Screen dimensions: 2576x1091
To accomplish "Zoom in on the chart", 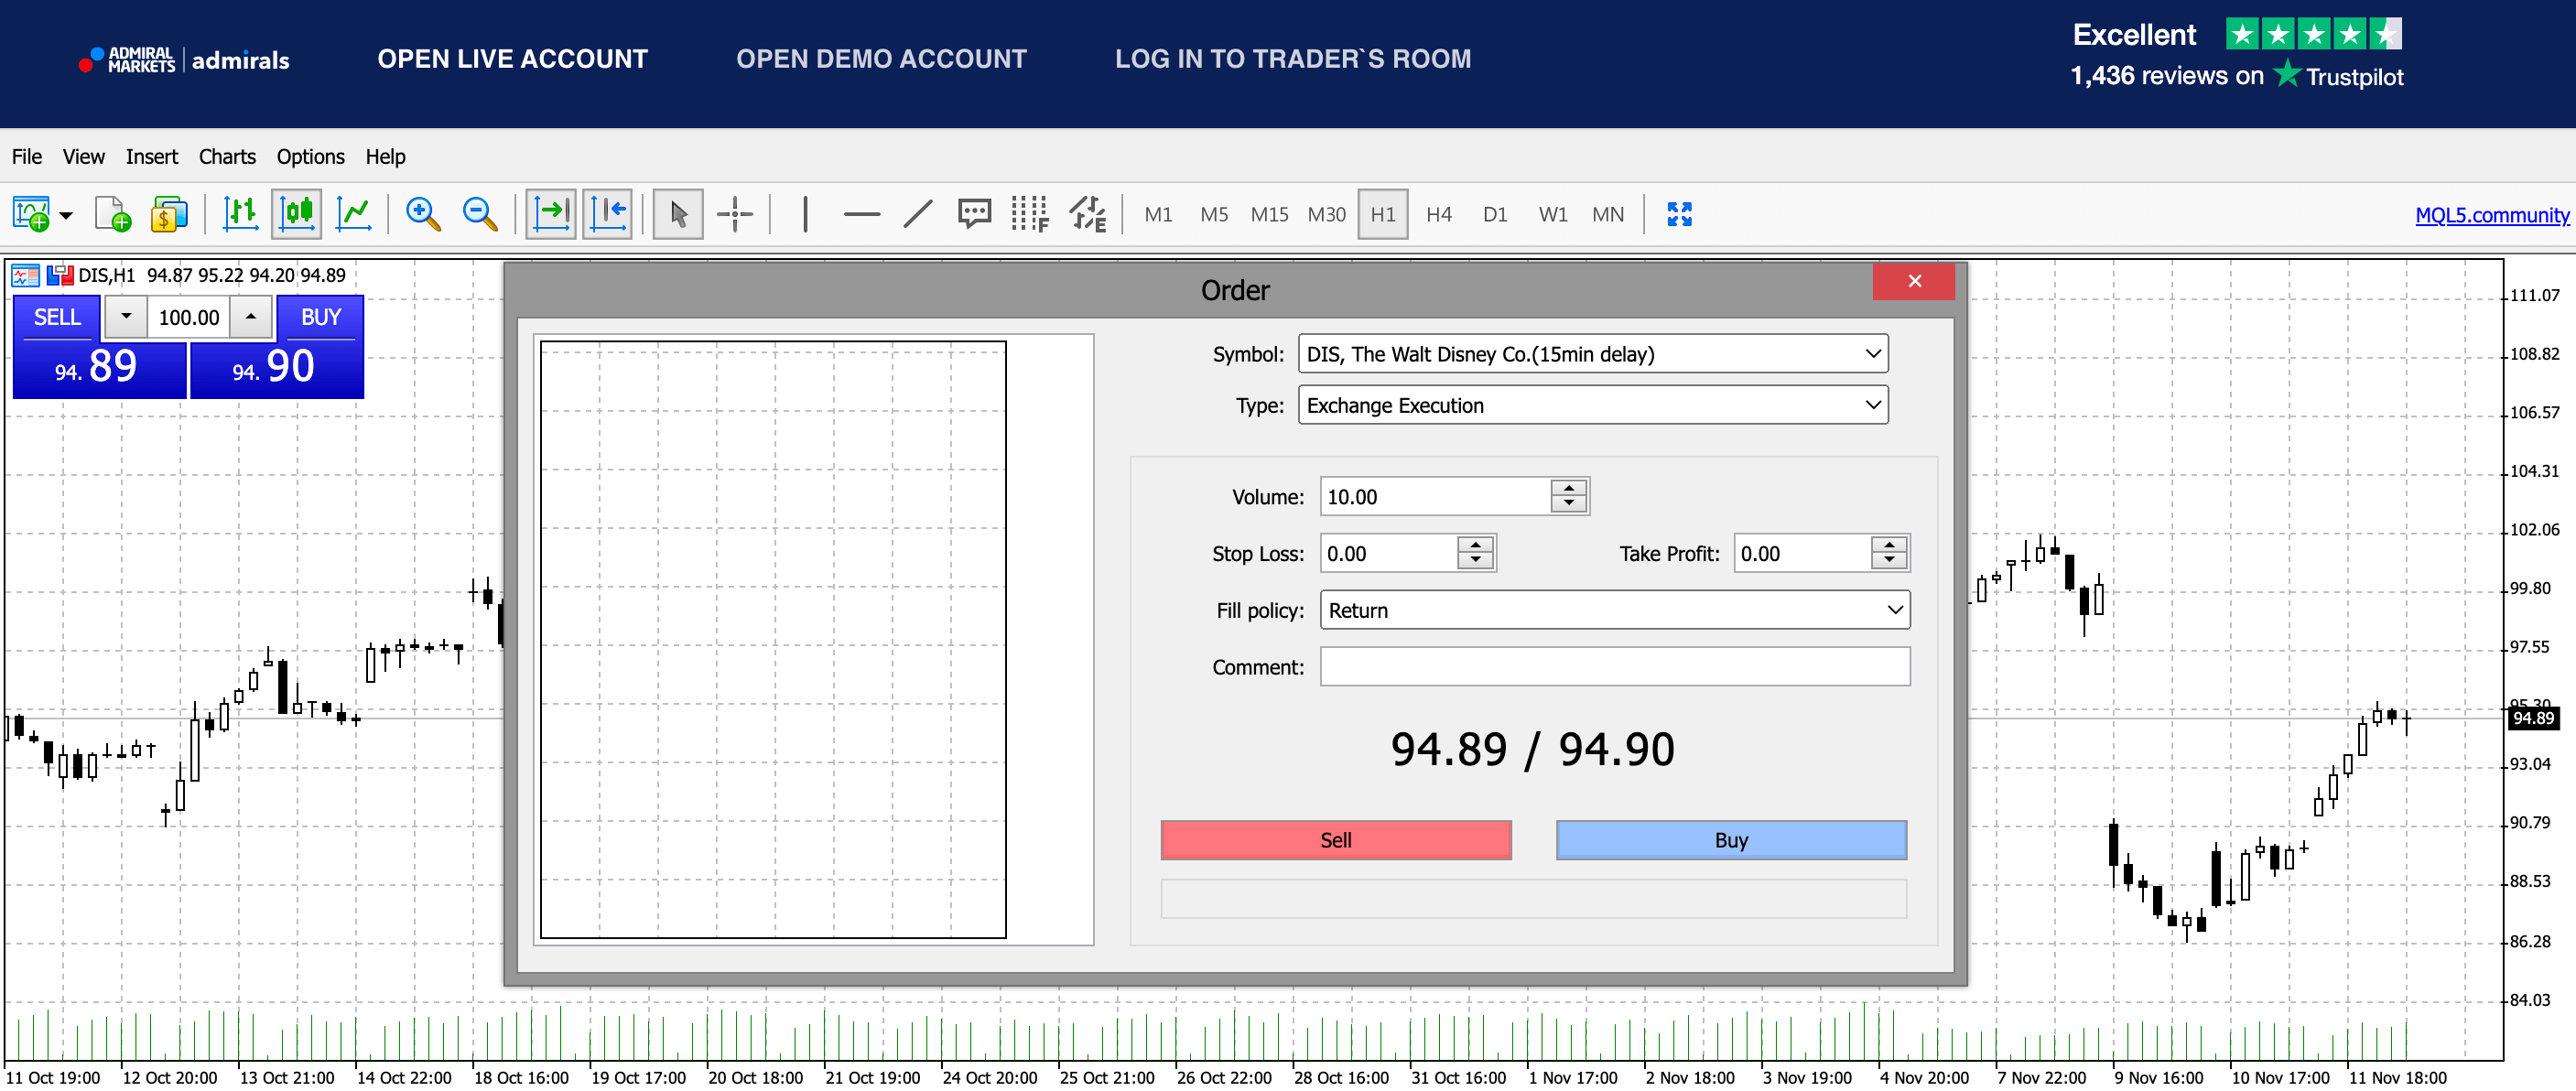I will tap(423, 214).
